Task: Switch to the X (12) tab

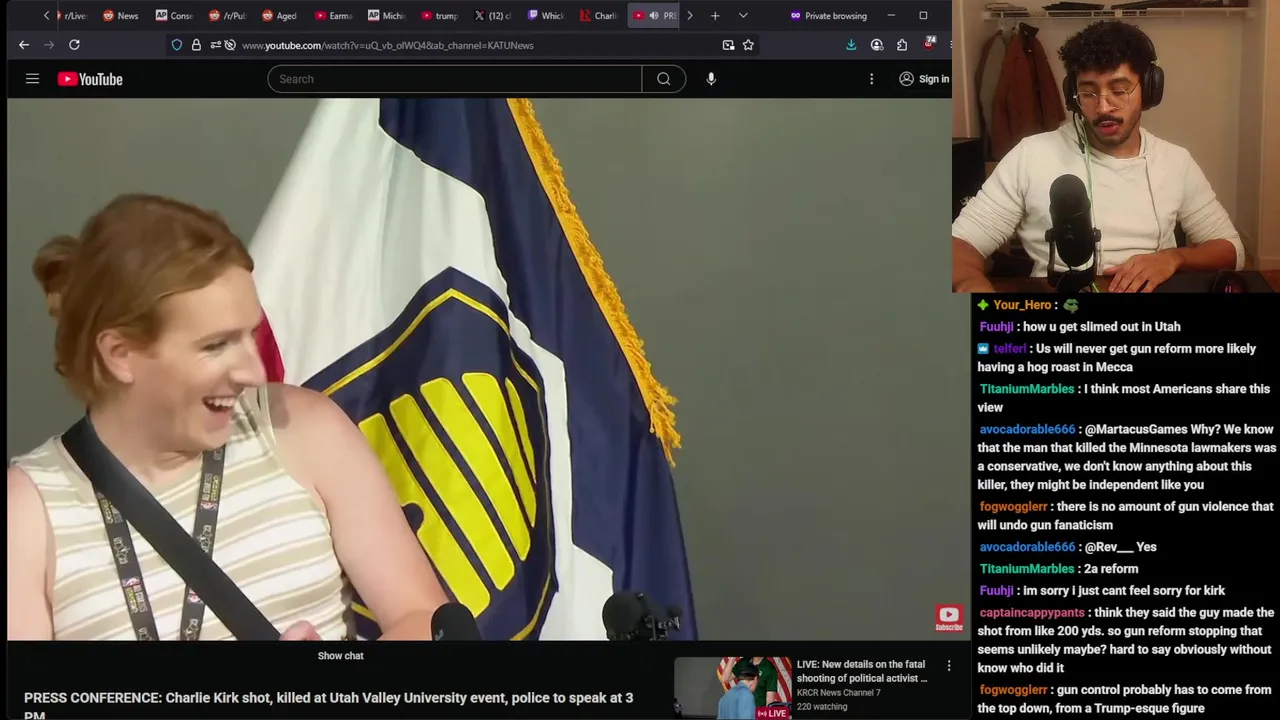Action: click(492, 16)
